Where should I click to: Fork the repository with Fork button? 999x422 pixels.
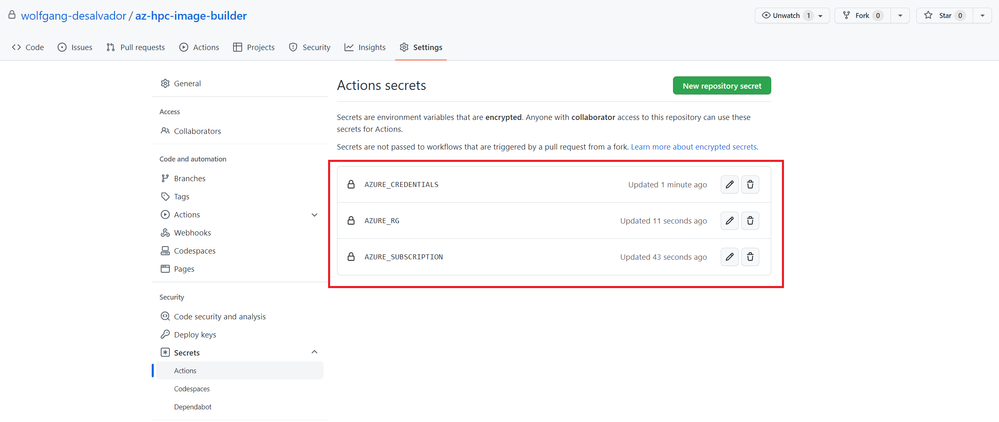(863, 15)
